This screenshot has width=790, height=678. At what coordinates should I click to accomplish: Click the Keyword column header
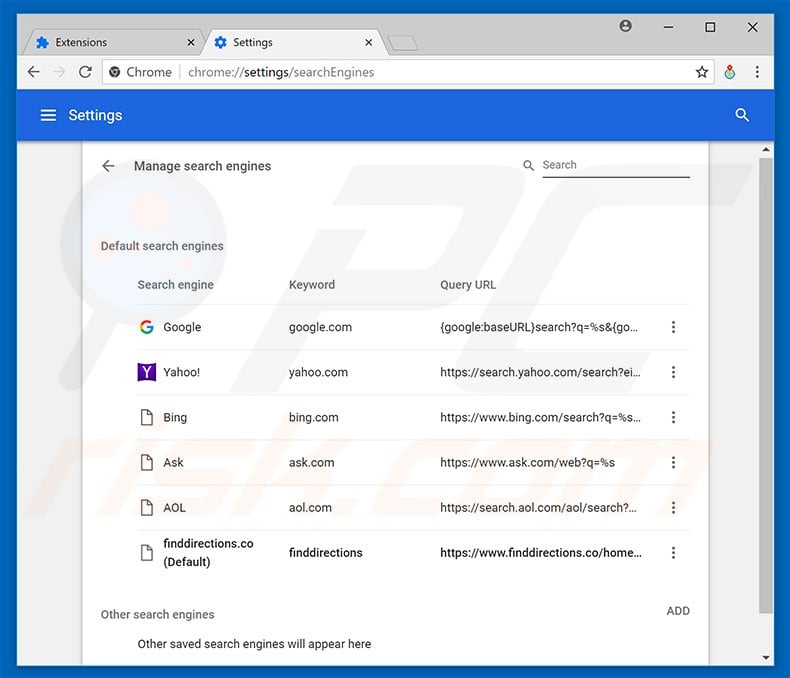tap(312, 285)
